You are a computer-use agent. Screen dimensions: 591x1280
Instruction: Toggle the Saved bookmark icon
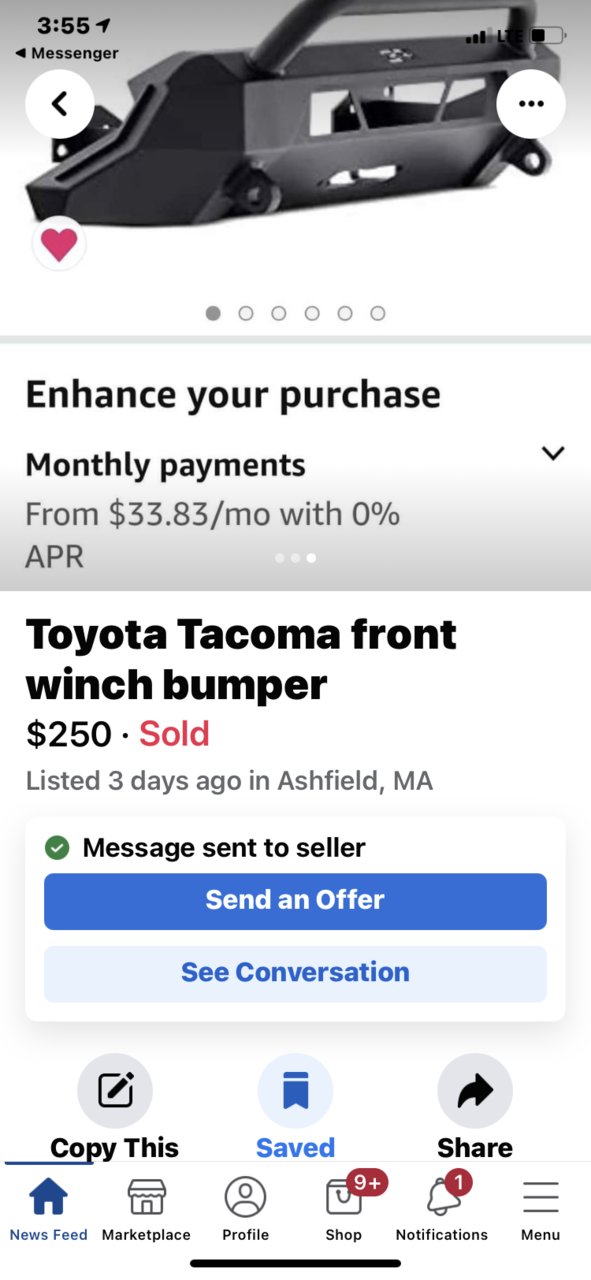[295, 1091]
